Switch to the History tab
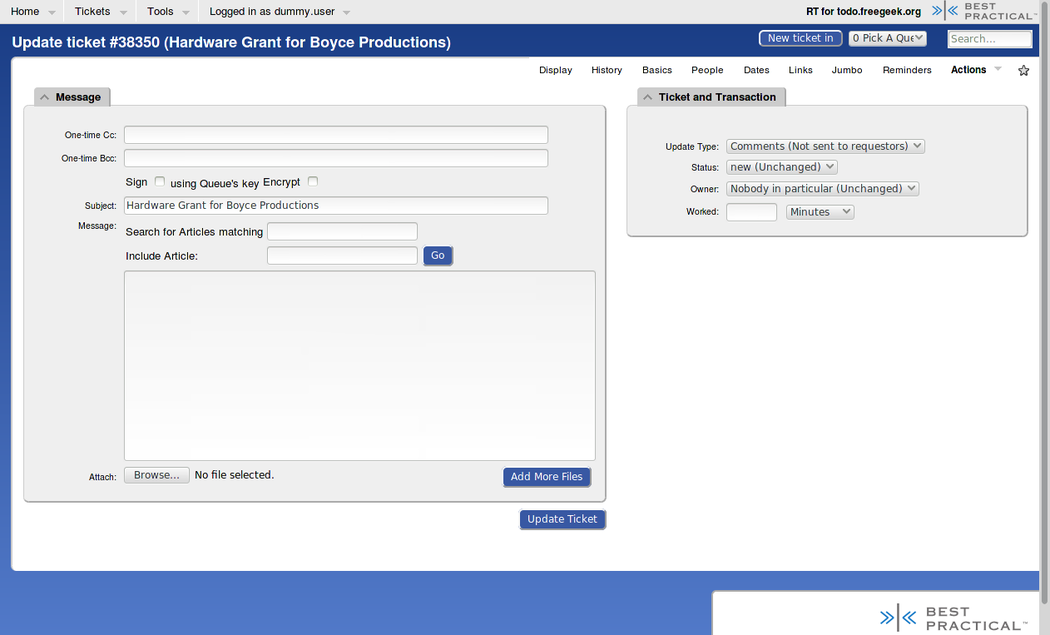This screenshot has width=1050, height=635. pos(606,70)
